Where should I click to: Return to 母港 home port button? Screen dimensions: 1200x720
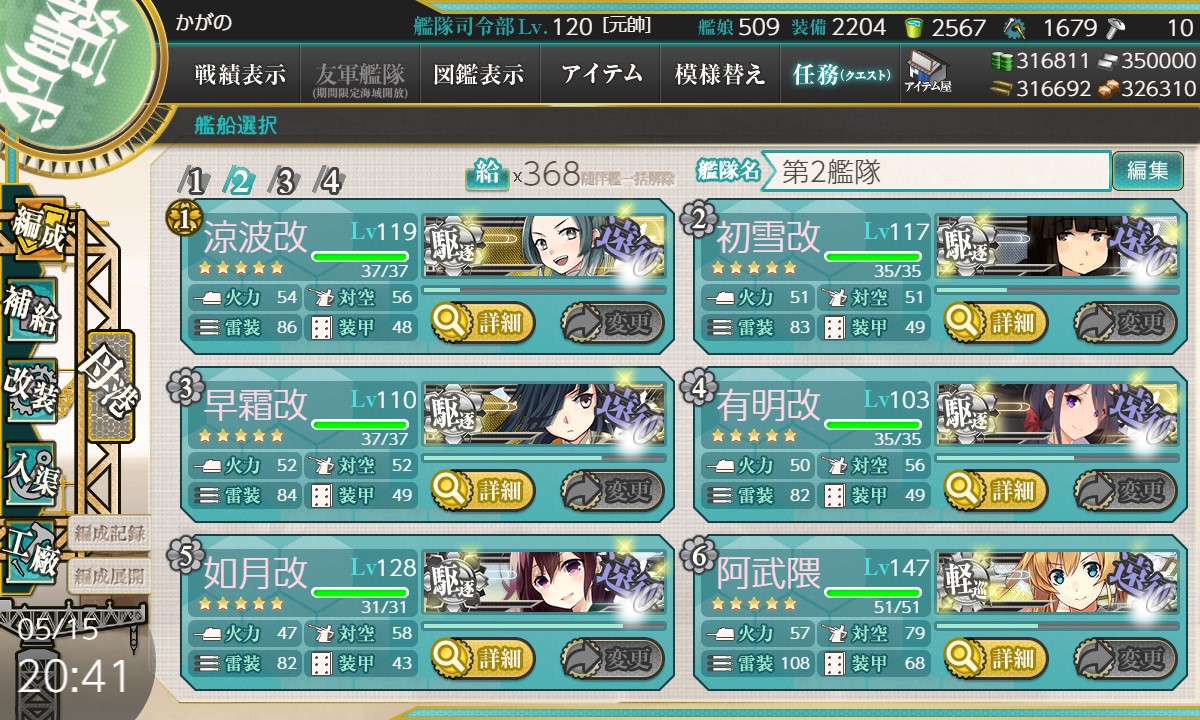click(110, 387)
